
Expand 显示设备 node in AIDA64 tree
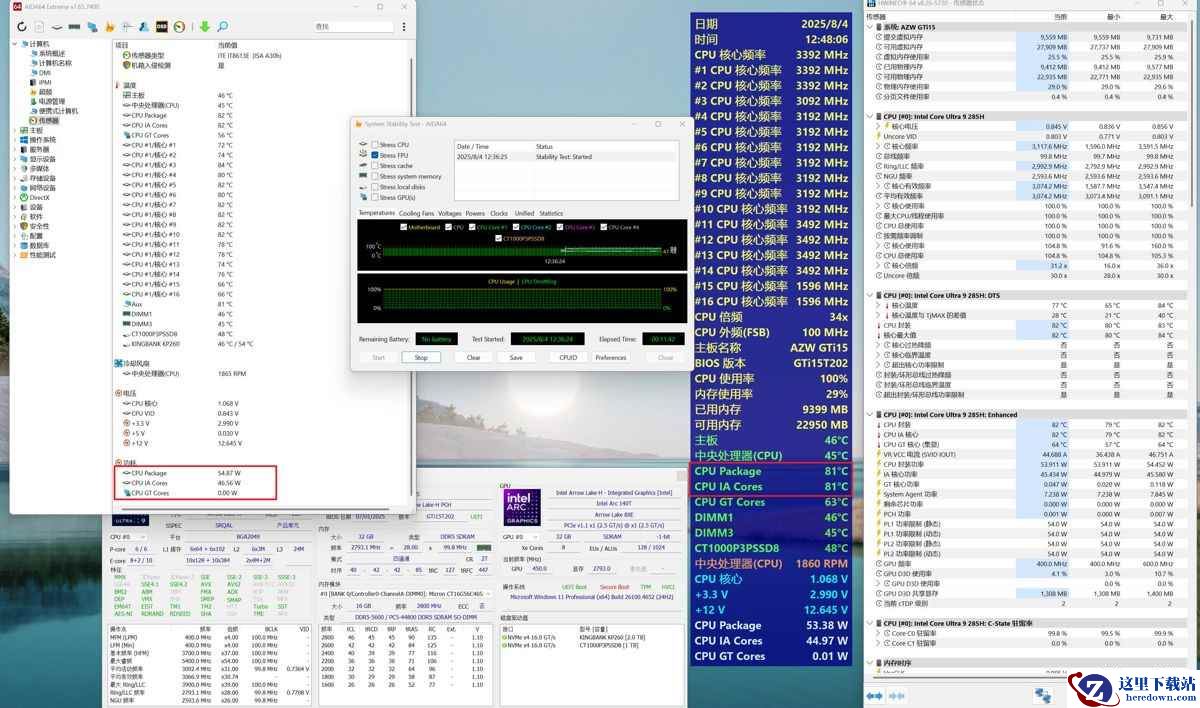click(14, 159)
